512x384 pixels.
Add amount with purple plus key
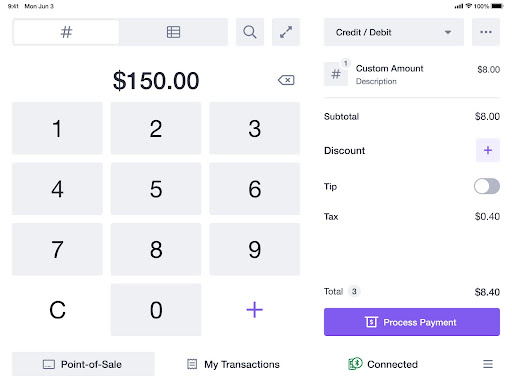(x=254, y=310)
